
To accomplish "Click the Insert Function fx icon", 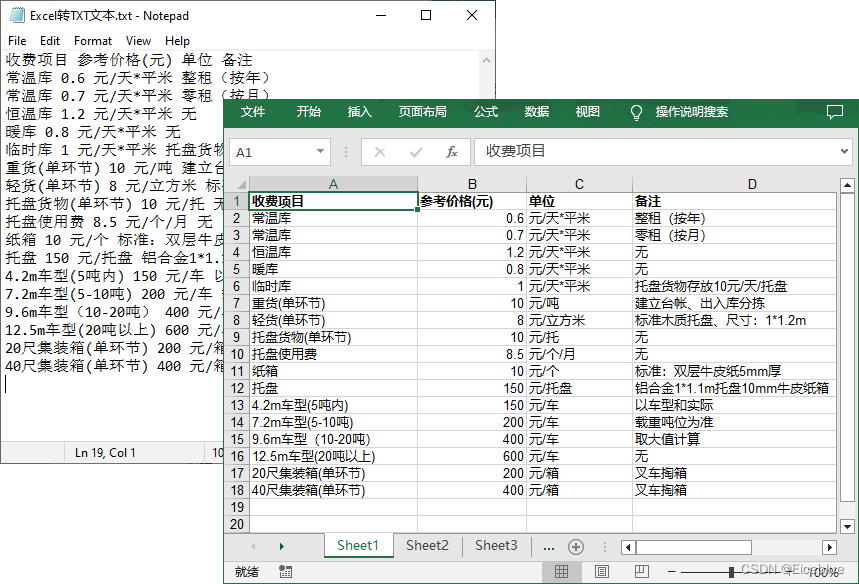I will point(451,152).
